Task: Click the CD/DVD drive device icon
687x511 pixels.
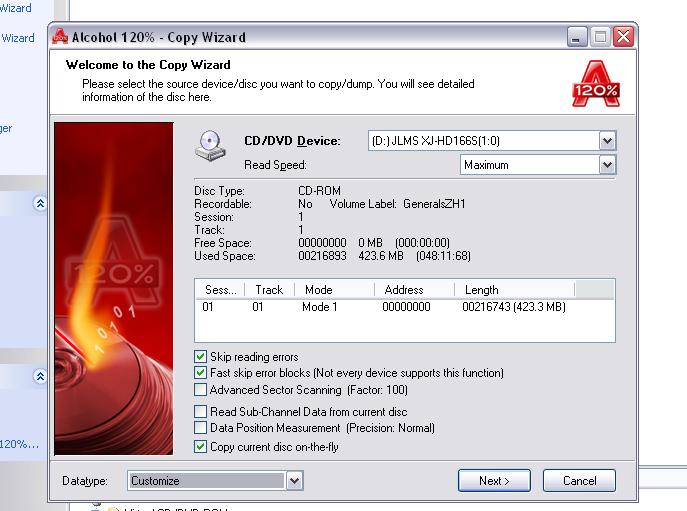Action: click(210, 145)
